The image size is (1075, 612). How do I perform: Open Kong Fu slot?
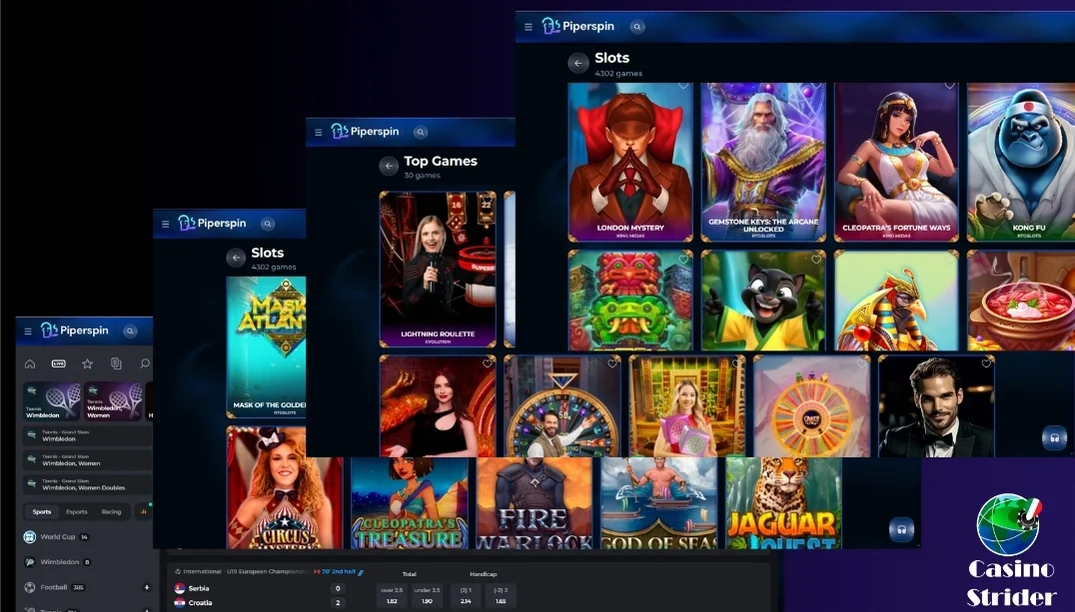pyautogui.click(x=1021, y=162)
